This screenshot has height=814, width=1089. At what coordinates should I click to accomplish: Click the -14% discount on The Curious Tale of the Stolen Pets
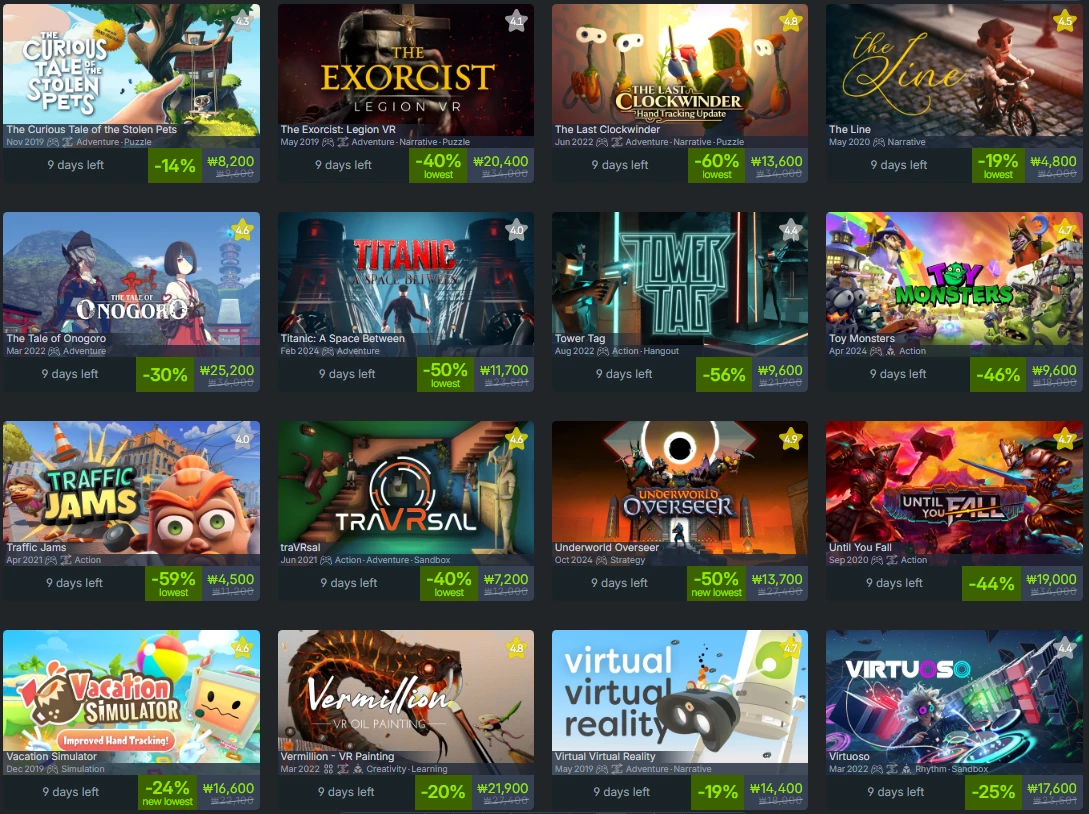pos(174,165)
